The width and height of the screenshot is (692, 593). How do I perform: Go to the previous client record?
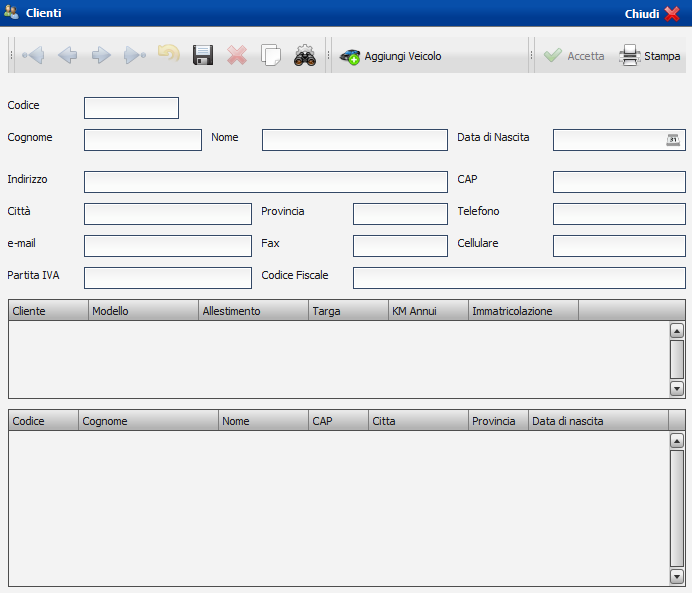coord(68,56)
